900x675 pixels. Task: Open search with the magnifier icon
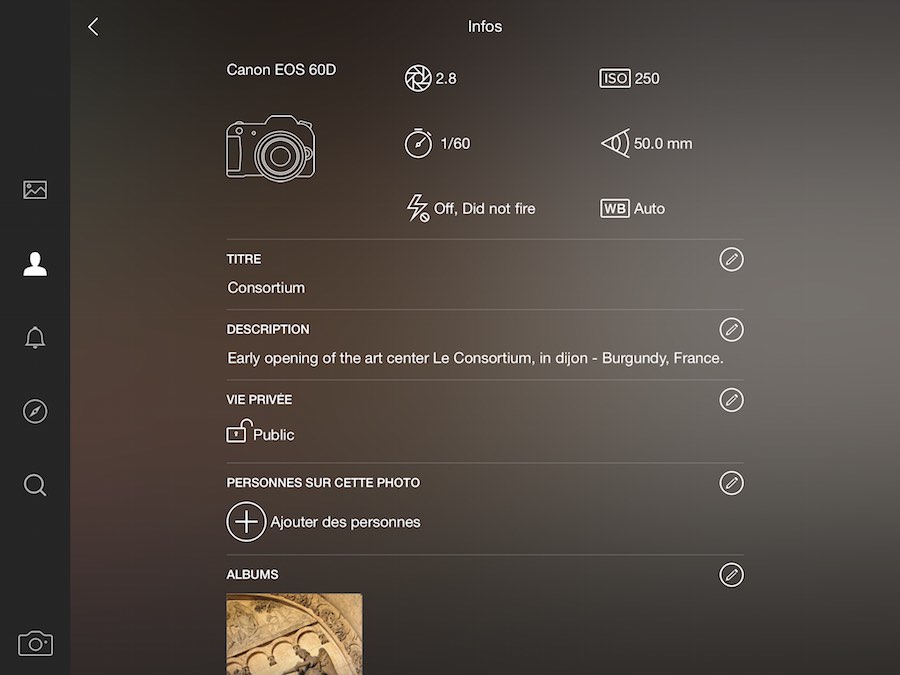[x=35, y=485]
